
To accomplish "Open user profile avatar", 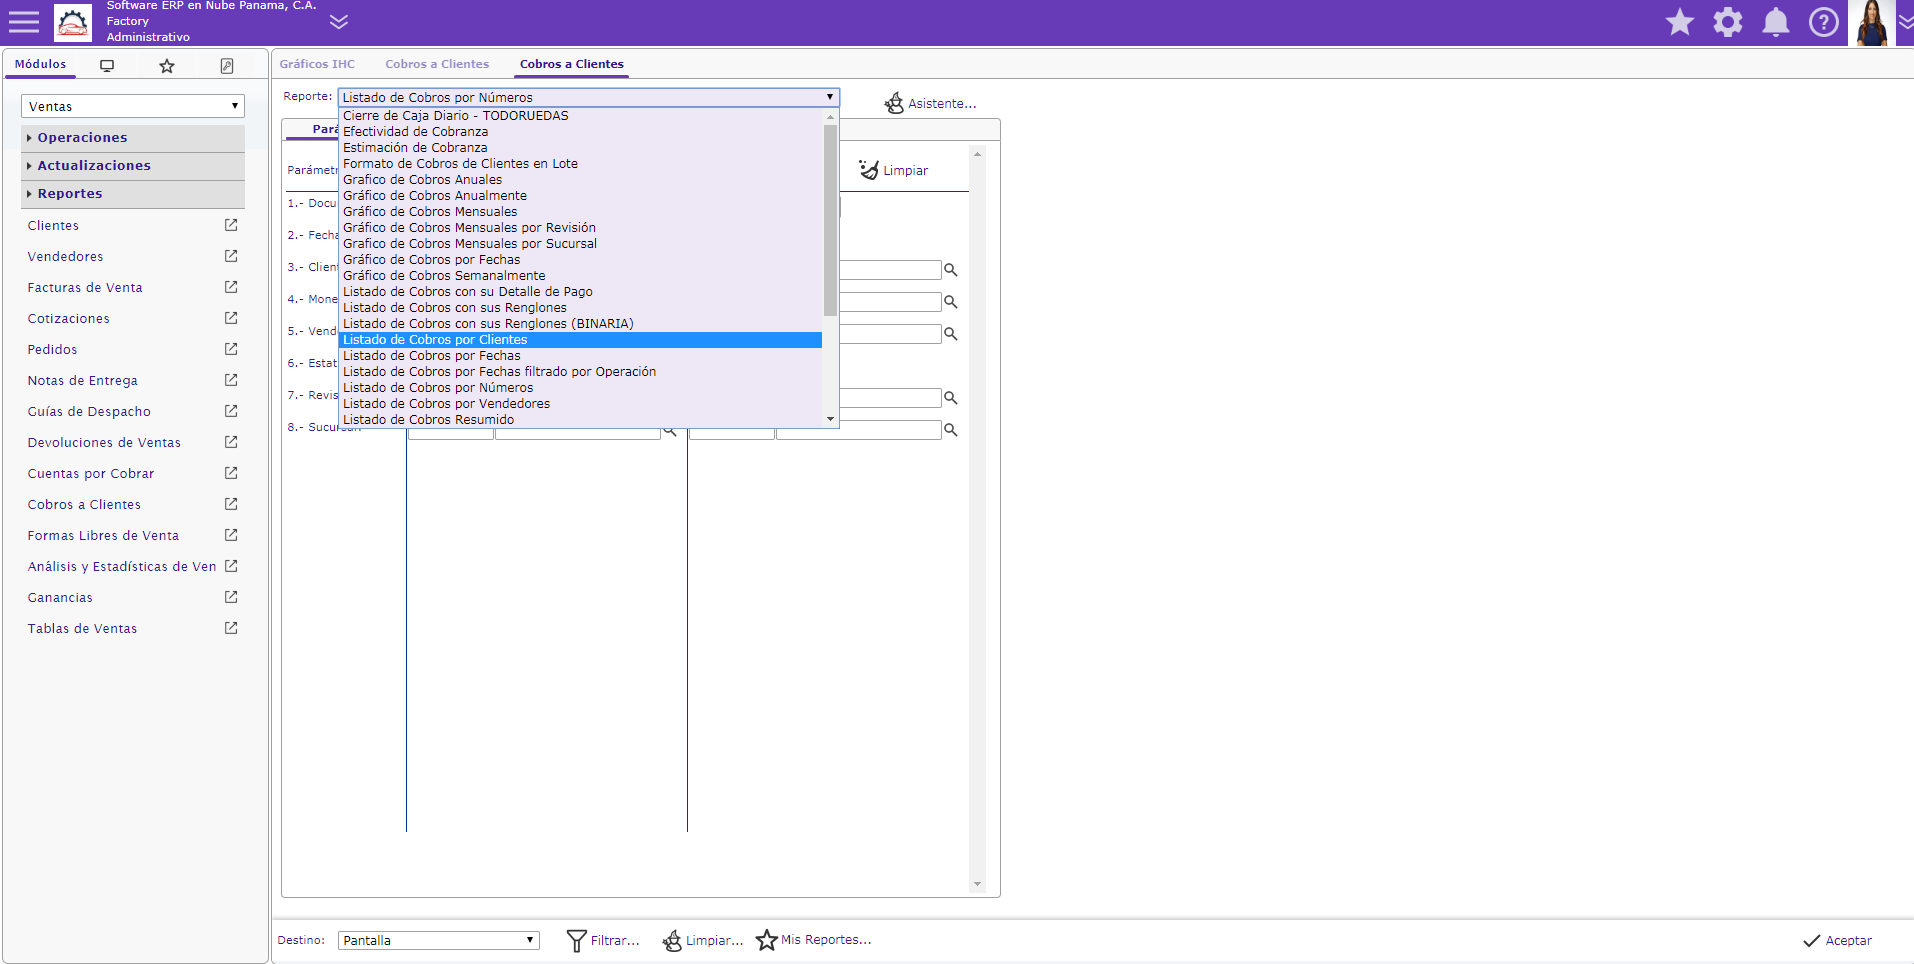I will (x=1872, y=22).
